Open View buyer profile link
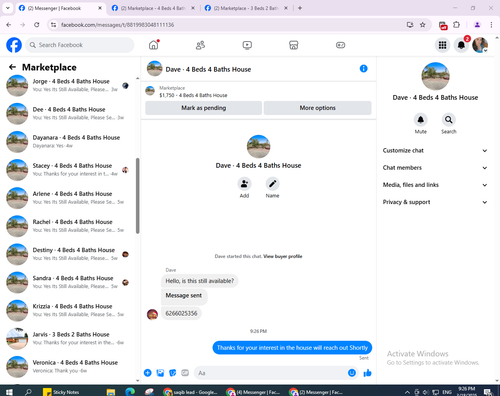500x396 pixels. pyautogui.click(x=283, y=256)
